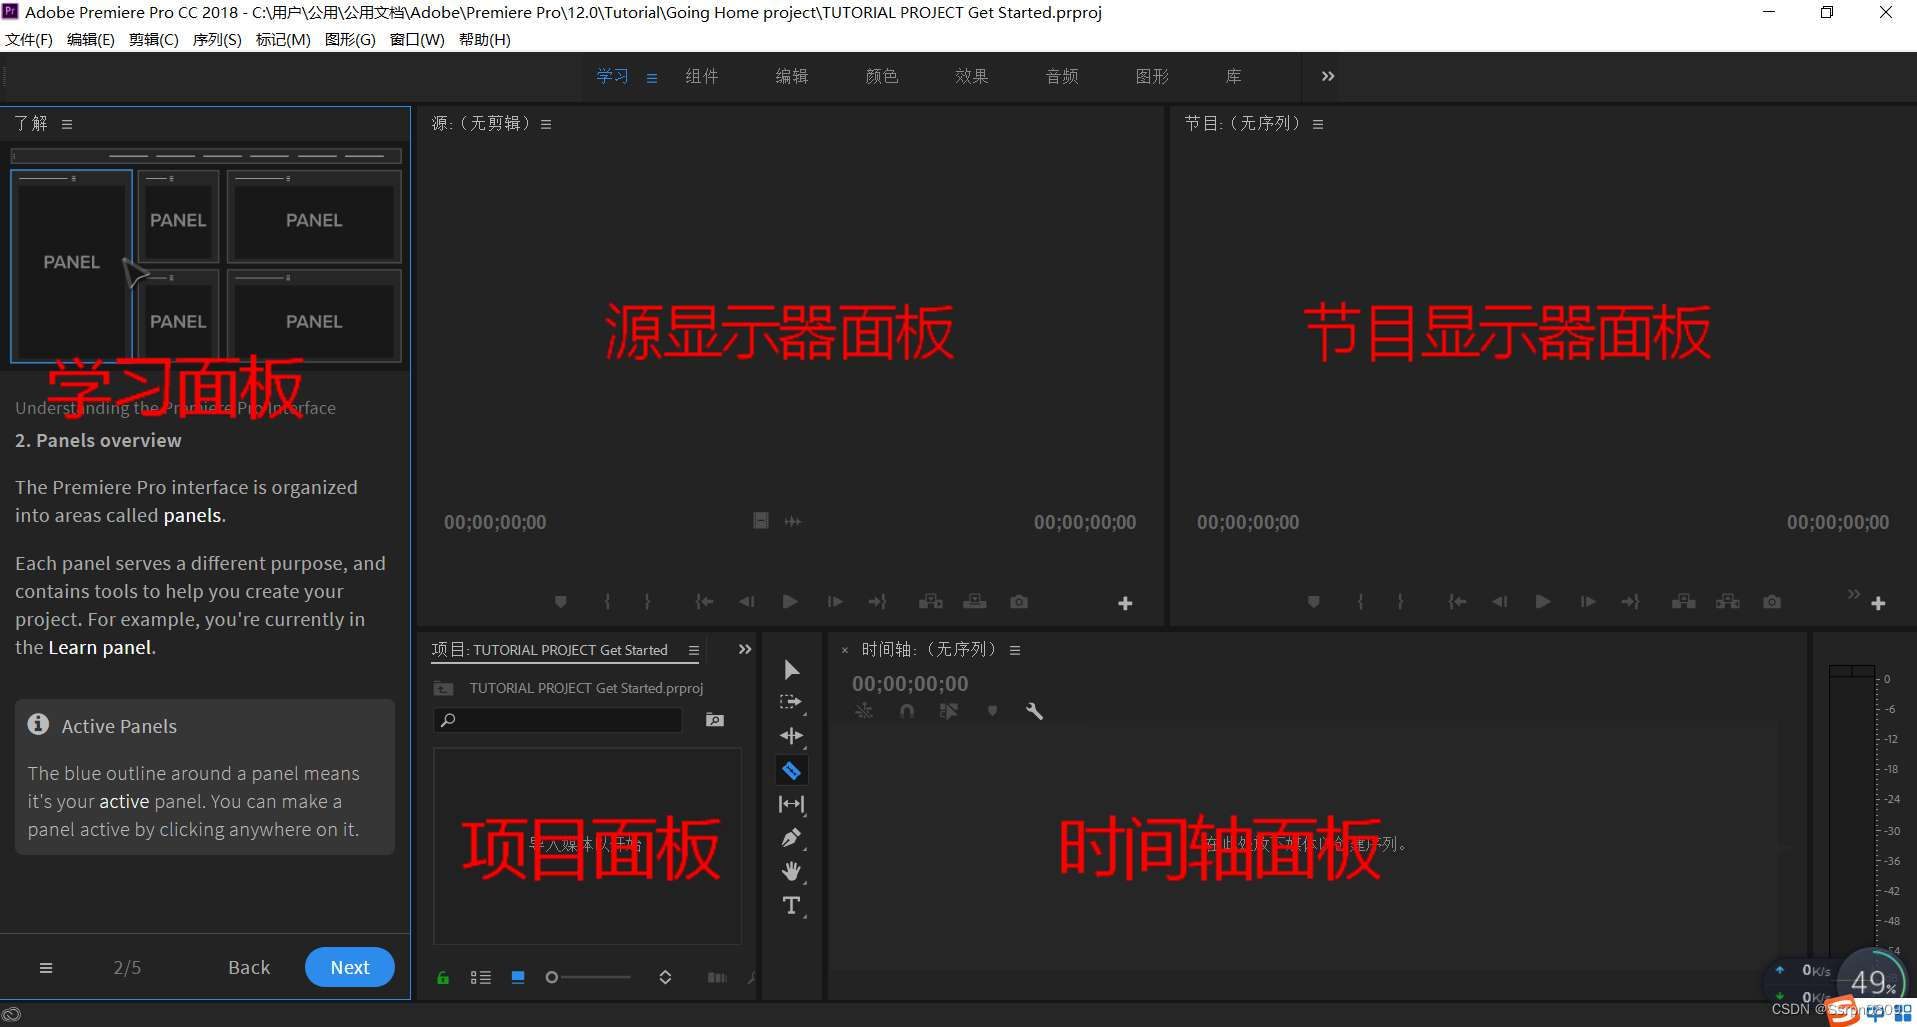This screenshot has width=1917, height=1027.
Task: Switch to the 音频 workspace tab
Action: click(x=1062, y=76)
